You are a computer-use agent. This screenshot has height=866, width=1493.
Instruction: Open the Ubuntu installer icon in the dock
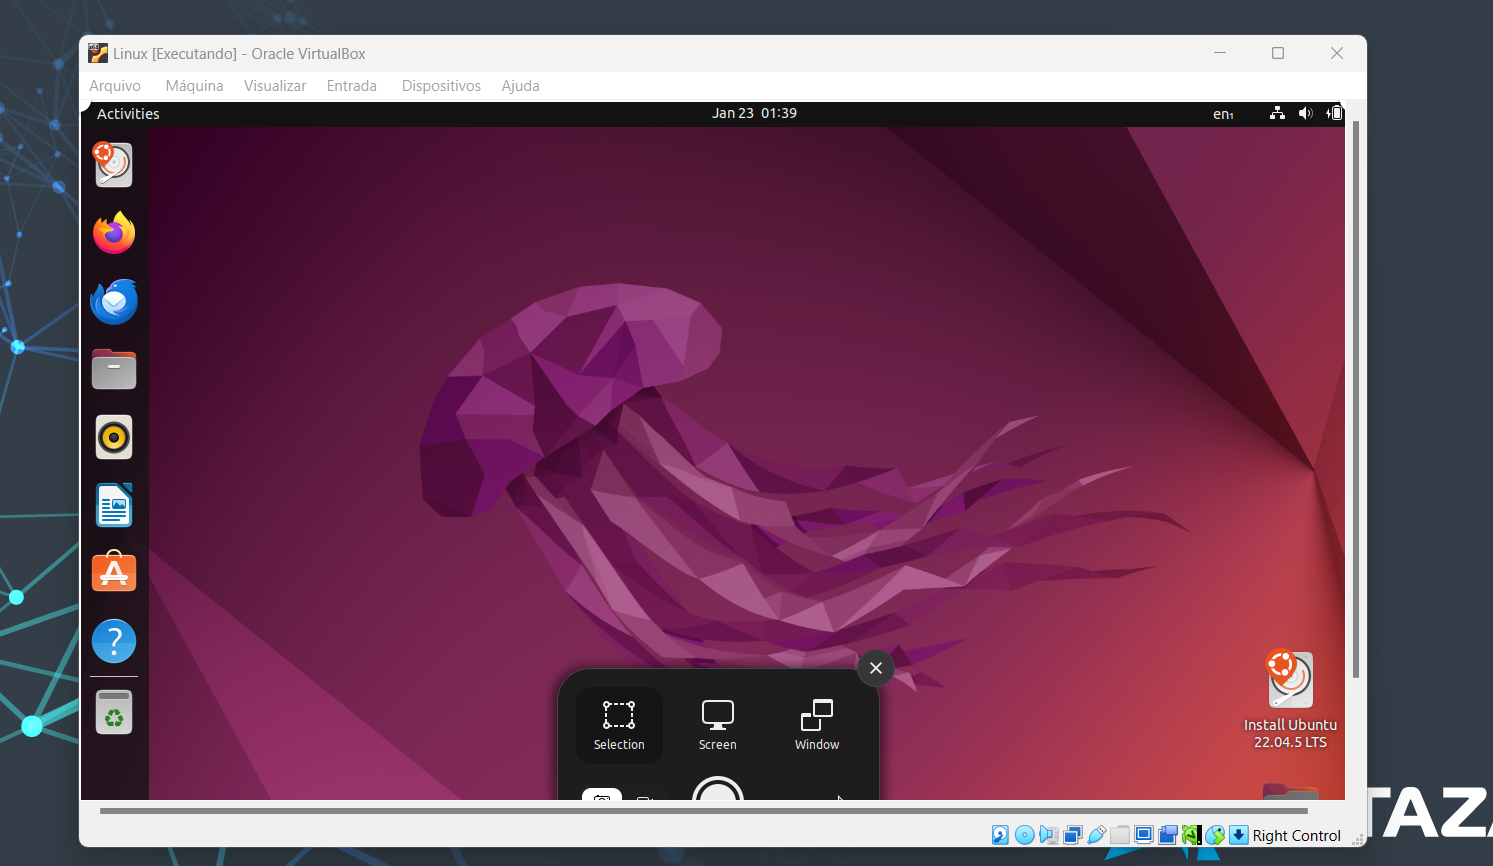pyautogui.click(x=114, y=165)
